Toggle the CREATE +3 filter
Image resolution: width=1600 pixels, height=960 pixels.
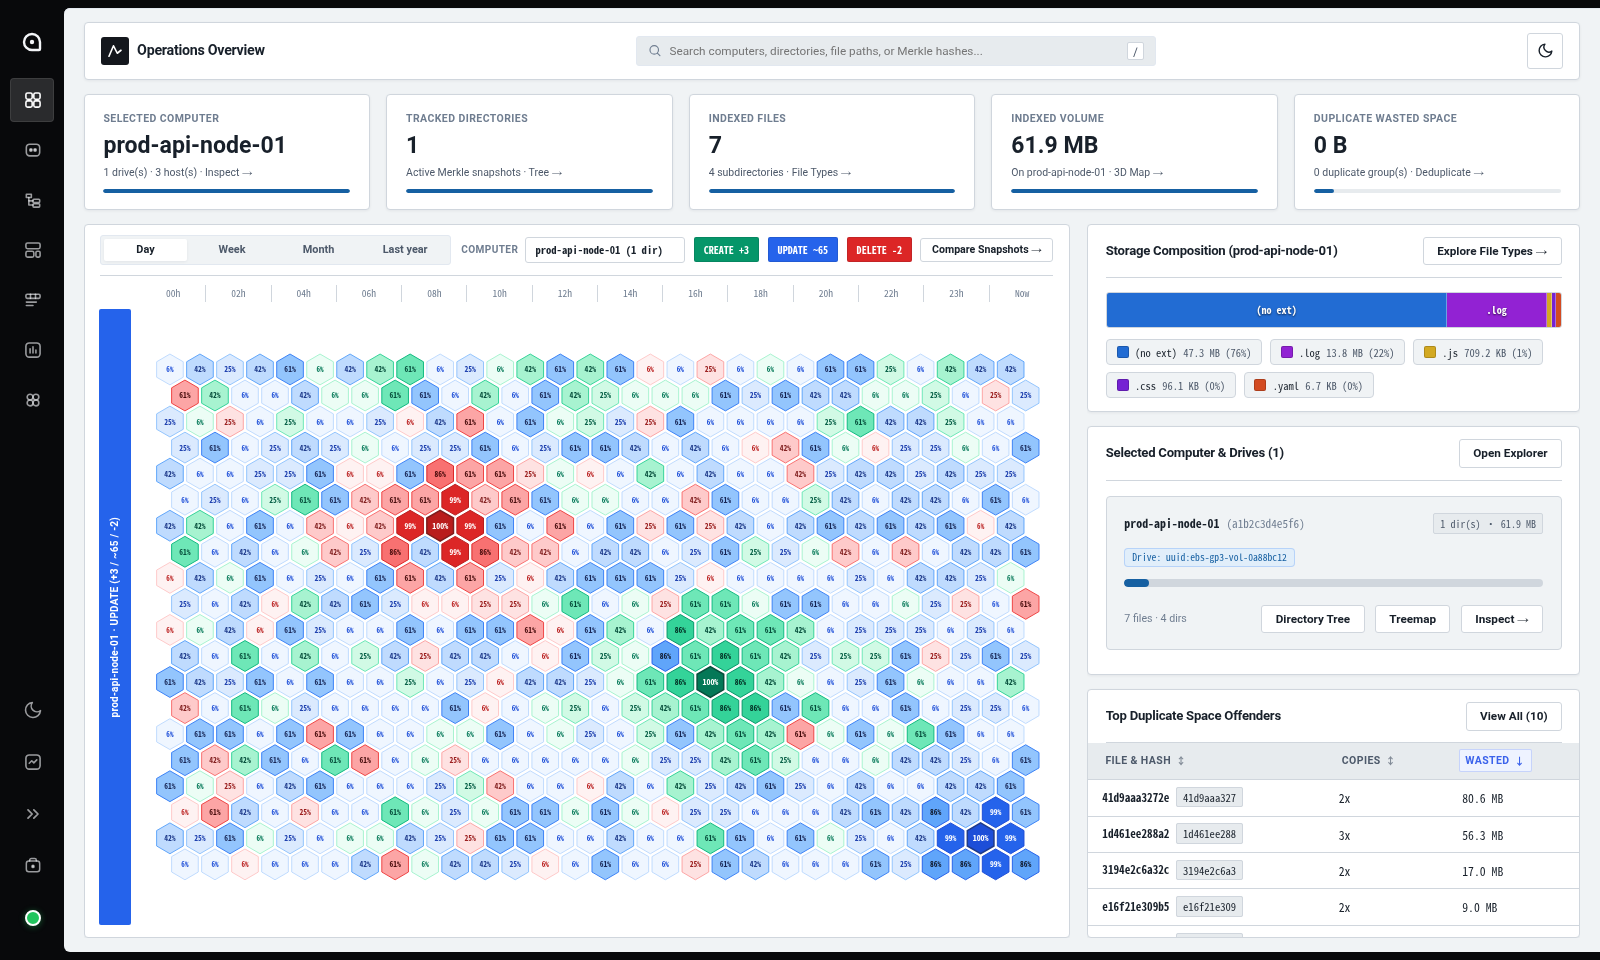[726, 250]
